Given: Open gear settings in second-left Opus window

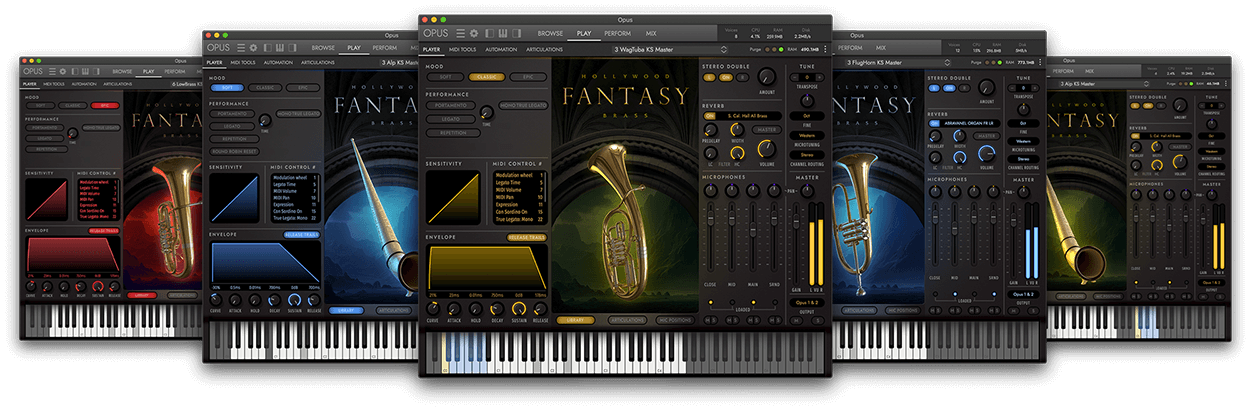Looking at the screenshot, I should pyautogui.click(x=254, y=47).
